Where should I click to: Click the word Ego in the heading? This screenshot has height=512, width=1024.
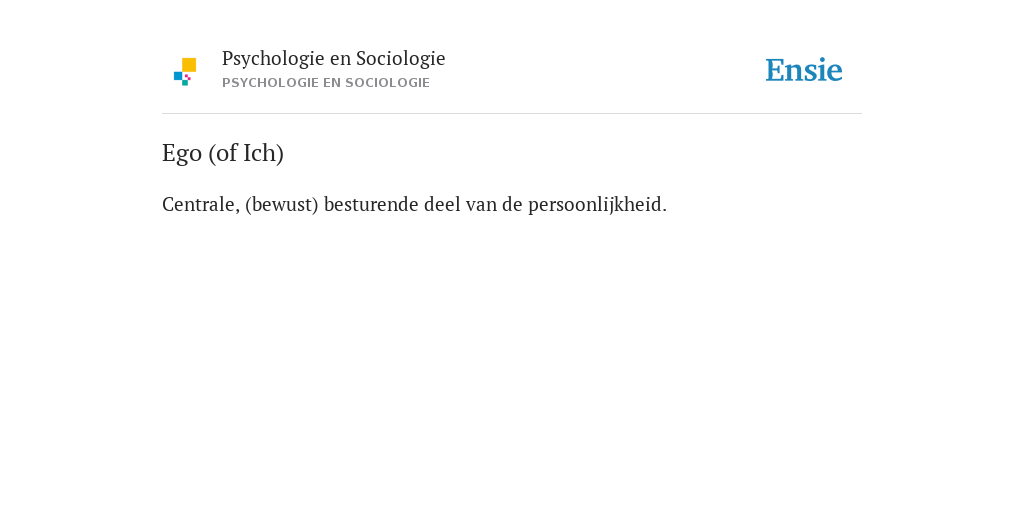(182, 154)
